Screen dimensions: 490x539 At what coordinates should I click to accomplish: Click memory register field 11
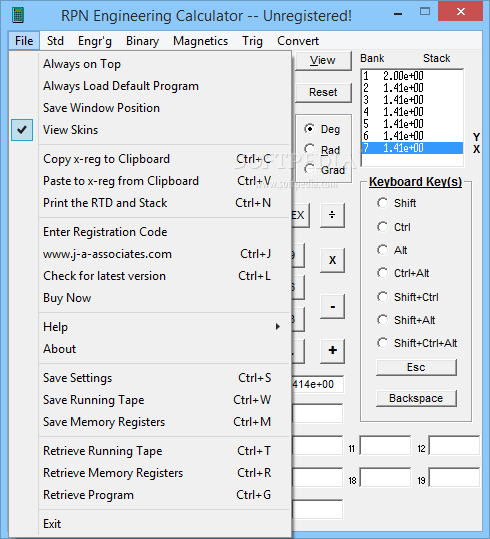(385, 446)
